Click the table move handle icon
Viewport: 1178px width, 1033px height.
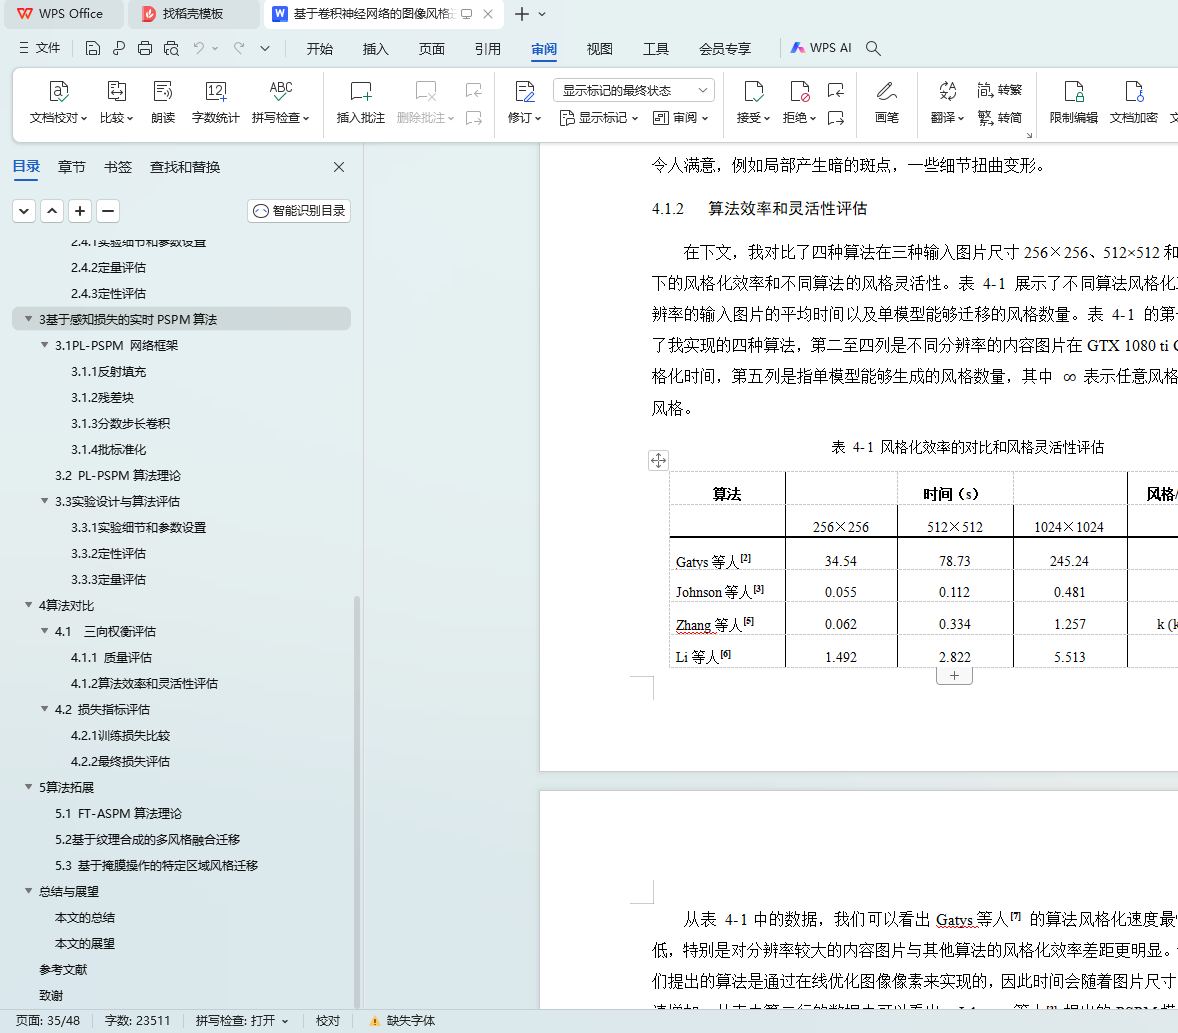tap(658, 461)
